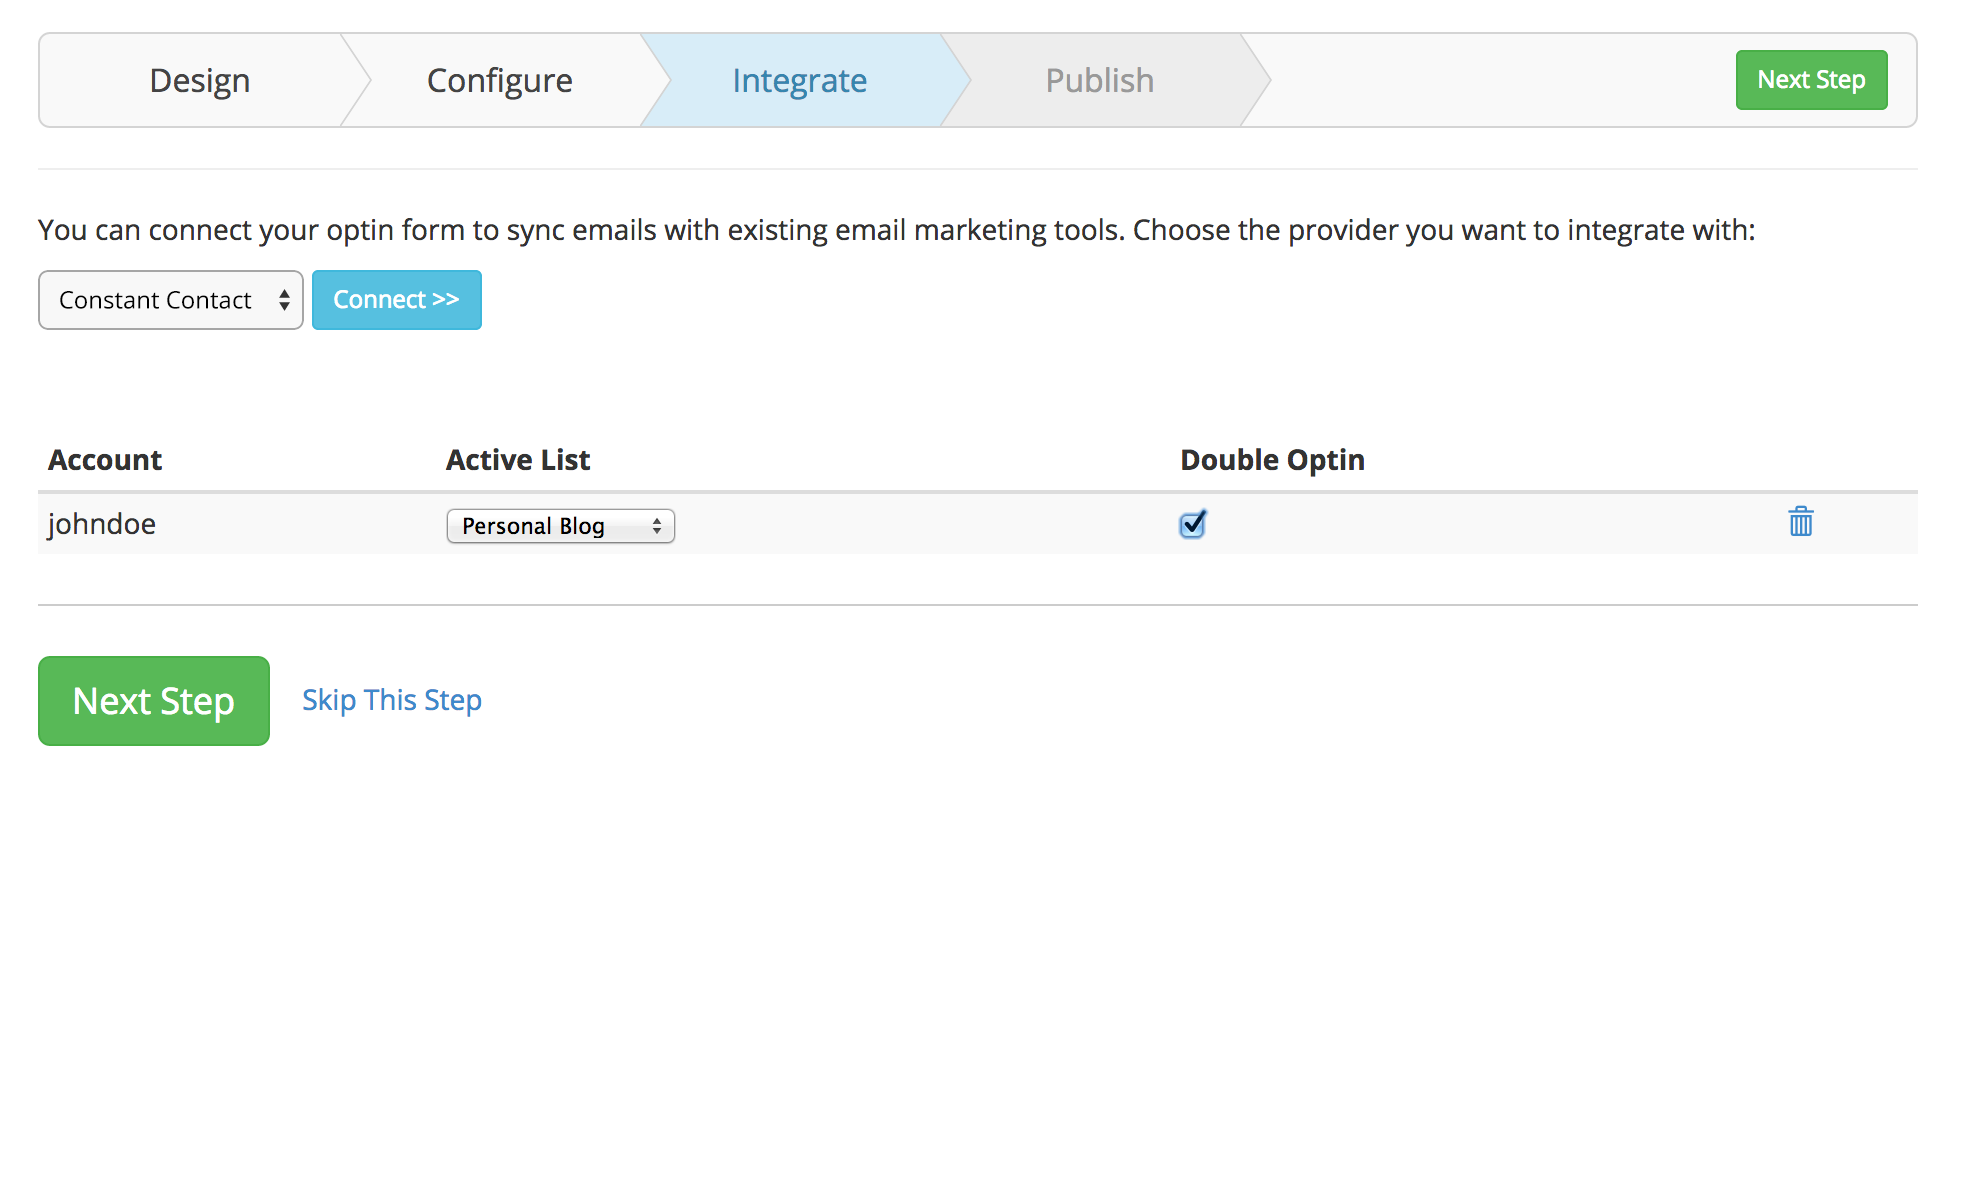
Task: Click the arrows on the provider selector
Action: (284, 300)
